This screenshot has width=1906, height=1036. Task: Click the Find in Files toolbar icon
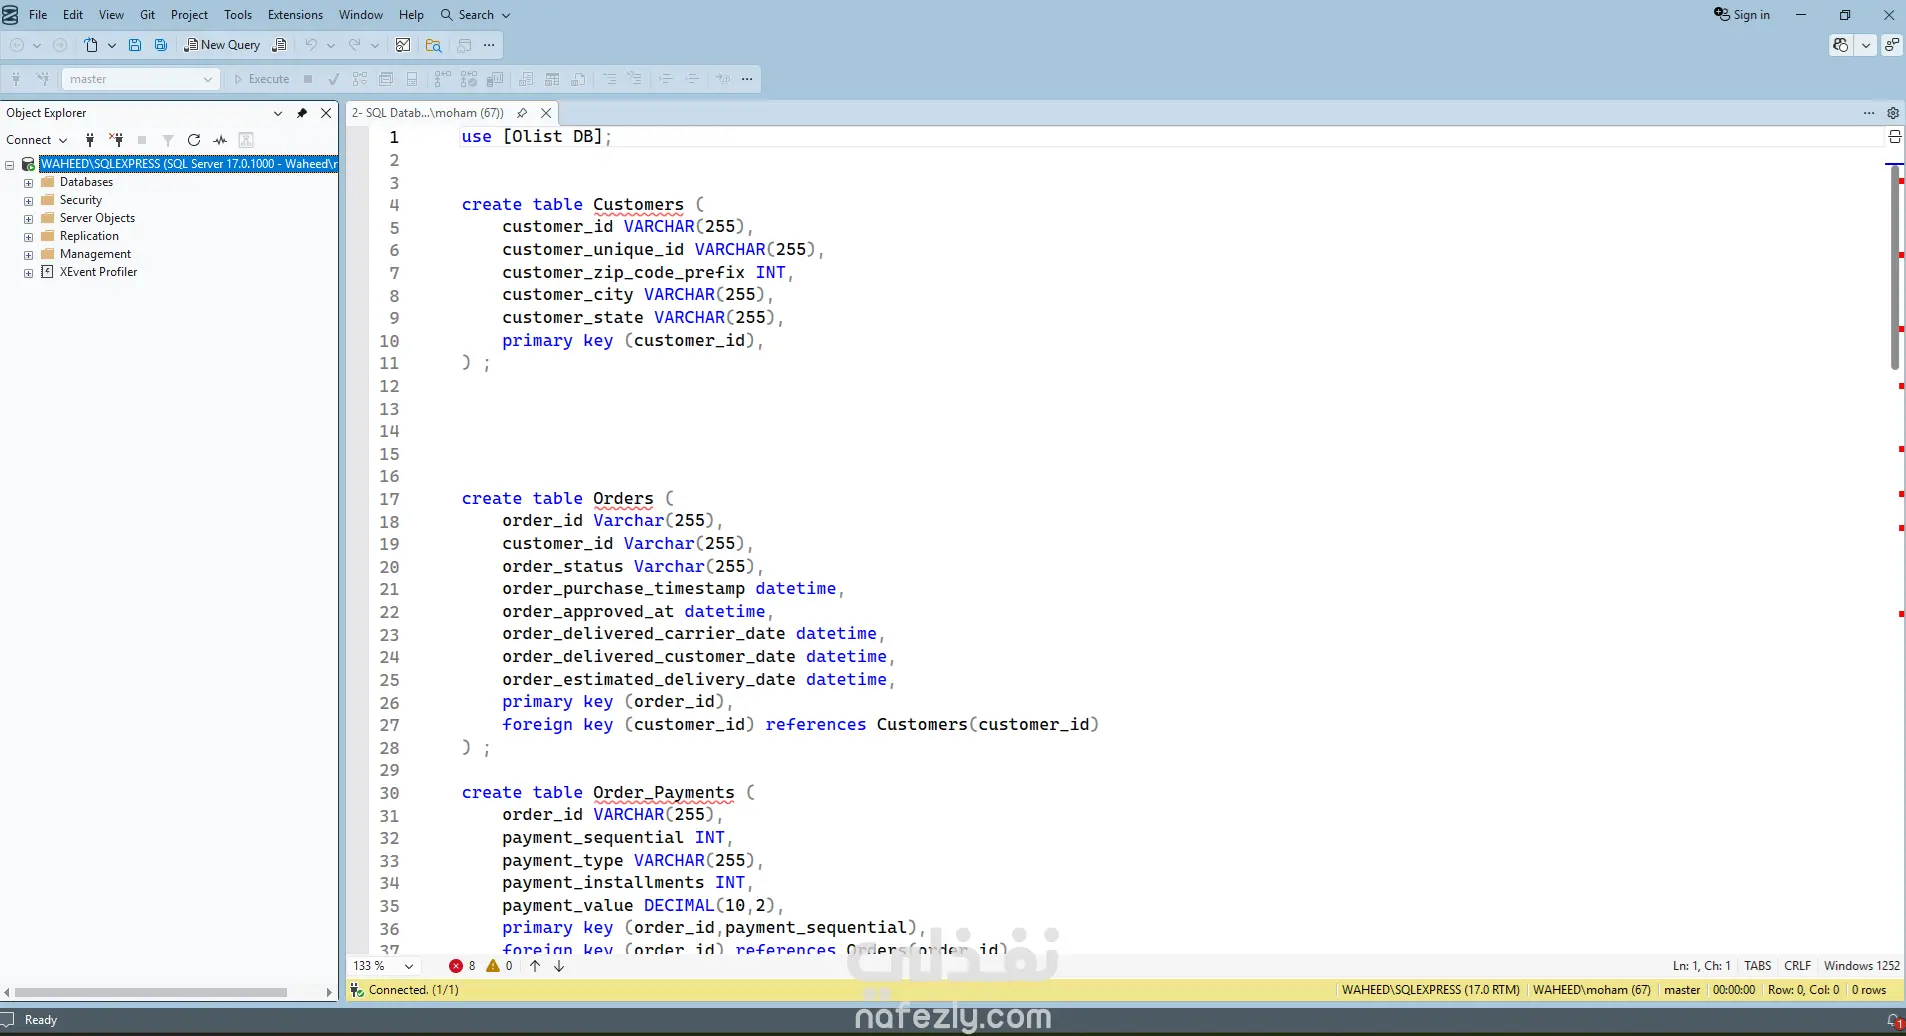tap(433, 45)
